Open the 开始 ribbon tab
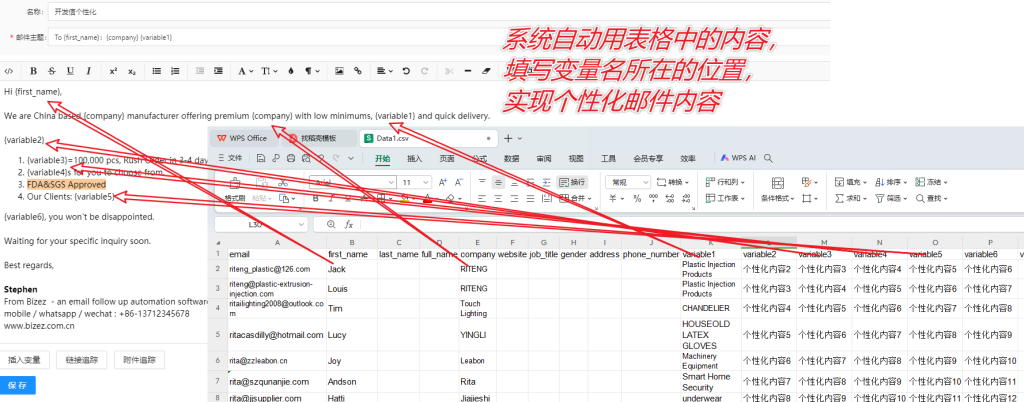The width and height of the screenshot is (1024, 402). [x=383, y=159]
